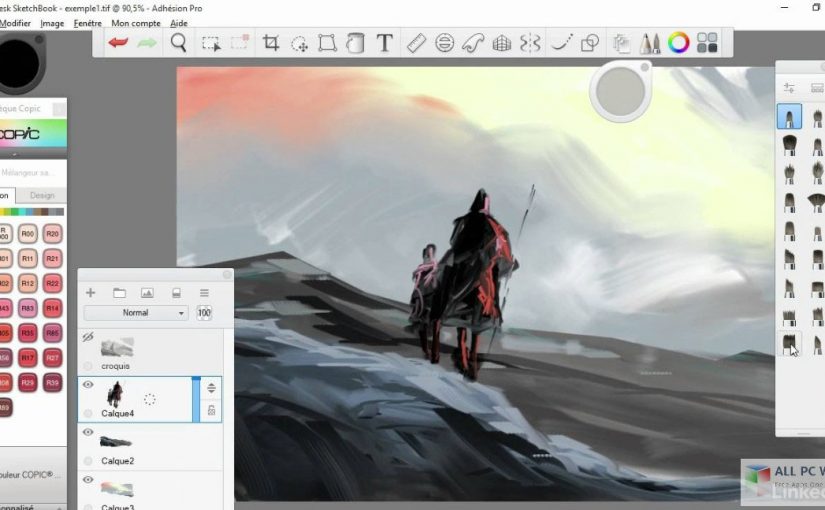Image resolution: width=825 pixels, height=510 pixels.
Task: Select Copic swatch R20
Action: coord(52,234)
